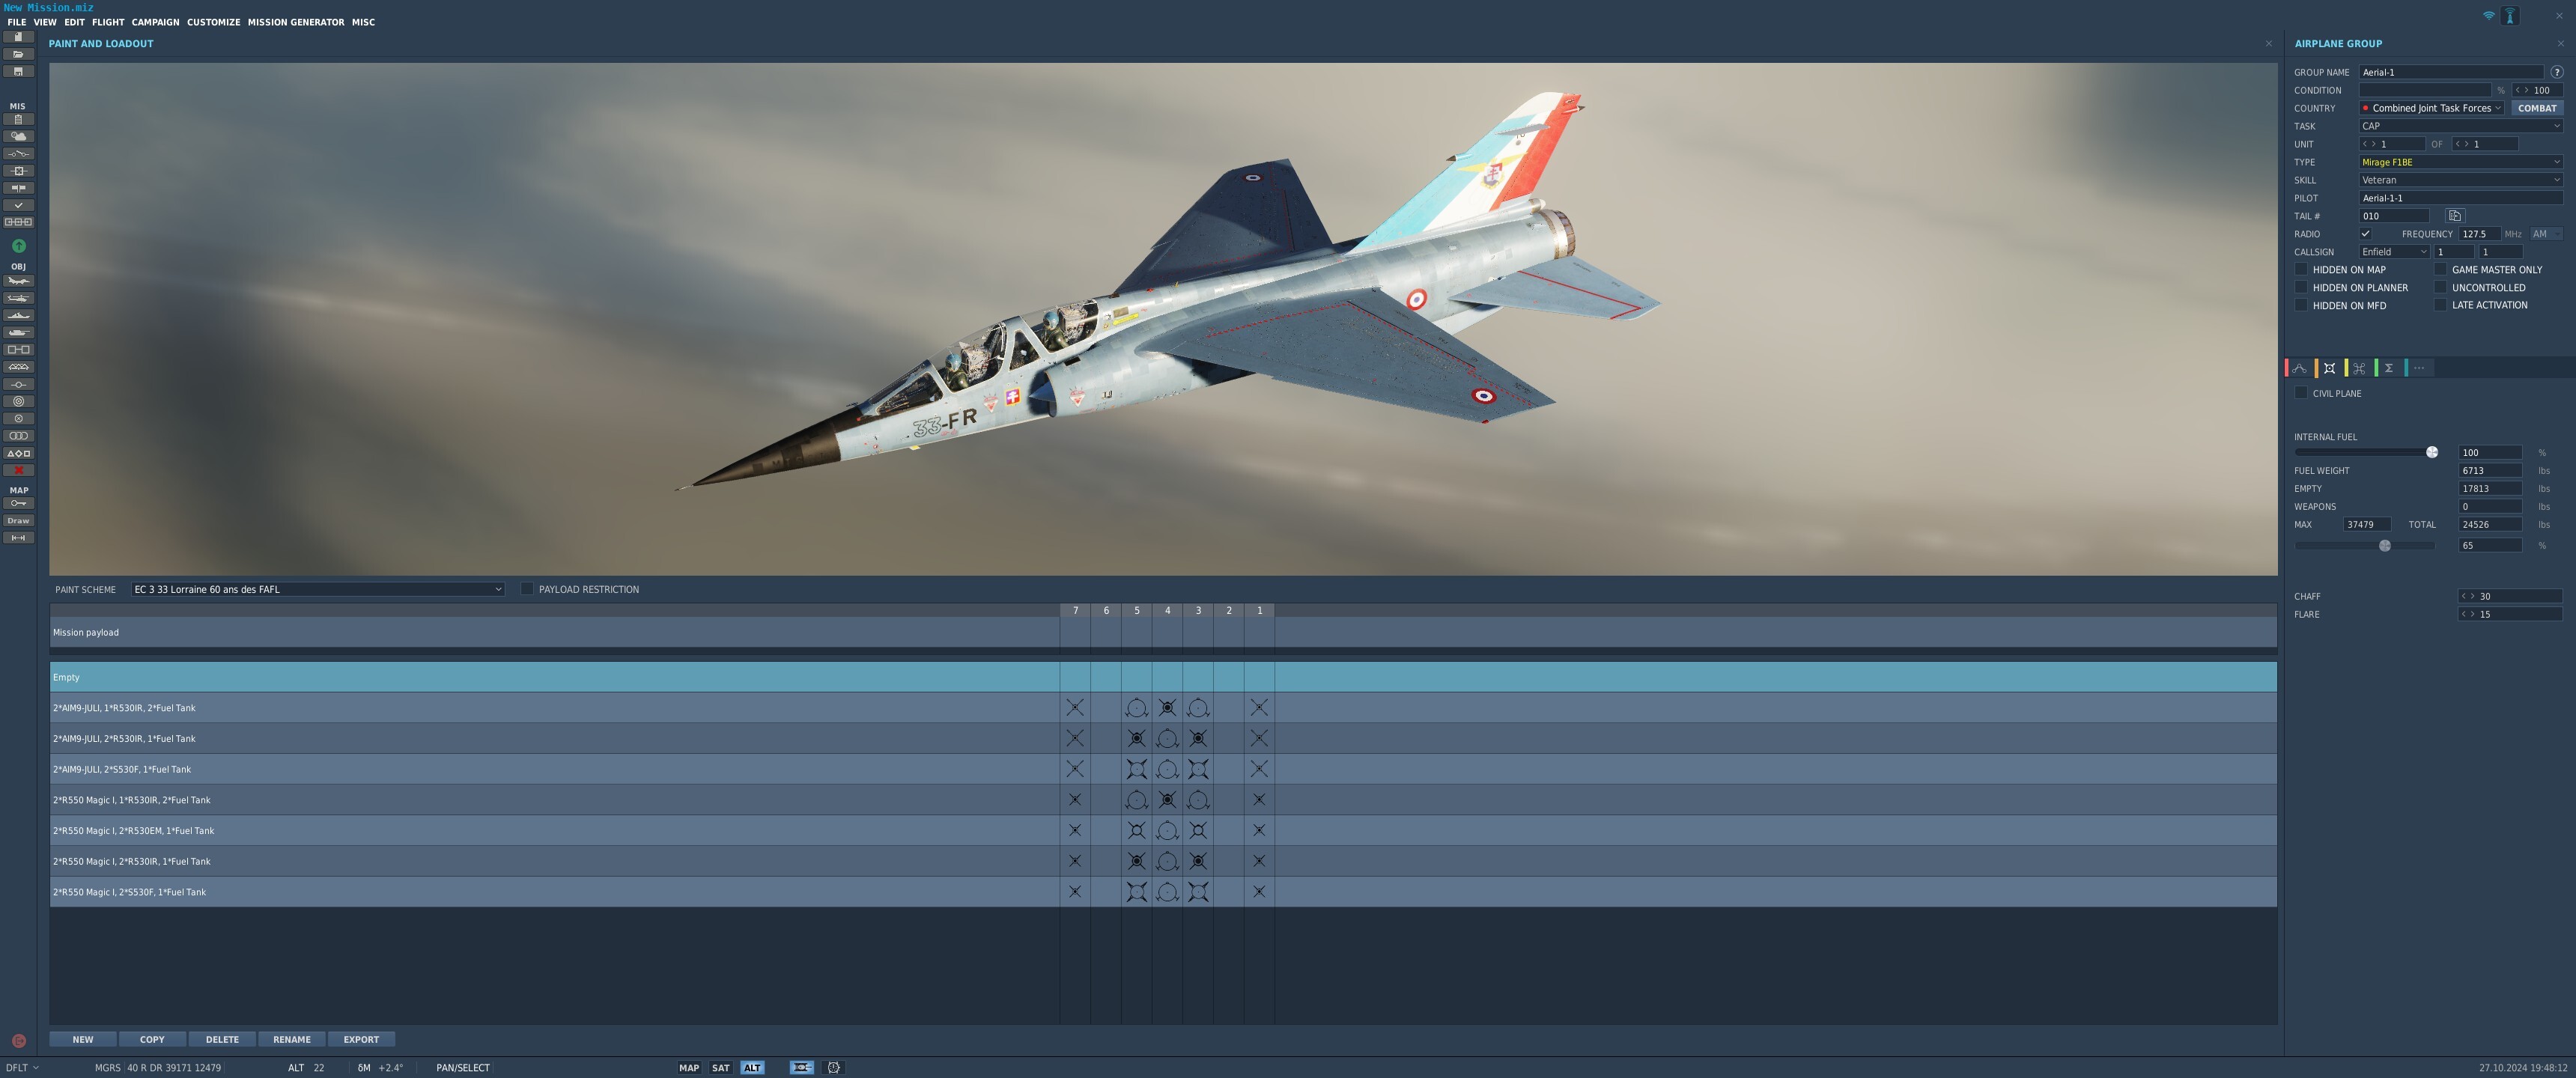The width and height of the screenshot is (2576, 1078).
Task: Open the TYPE dropdown showing Mirage F1BE
Action: pos(2460,162)
